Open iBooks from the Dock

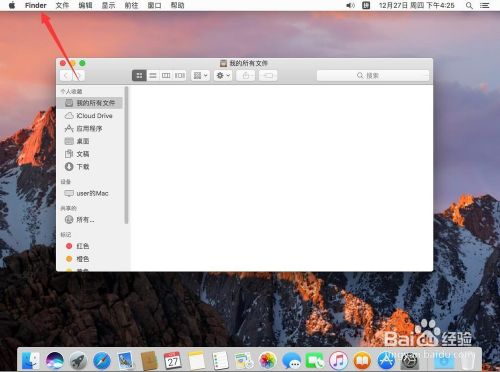tap(362, 361)
